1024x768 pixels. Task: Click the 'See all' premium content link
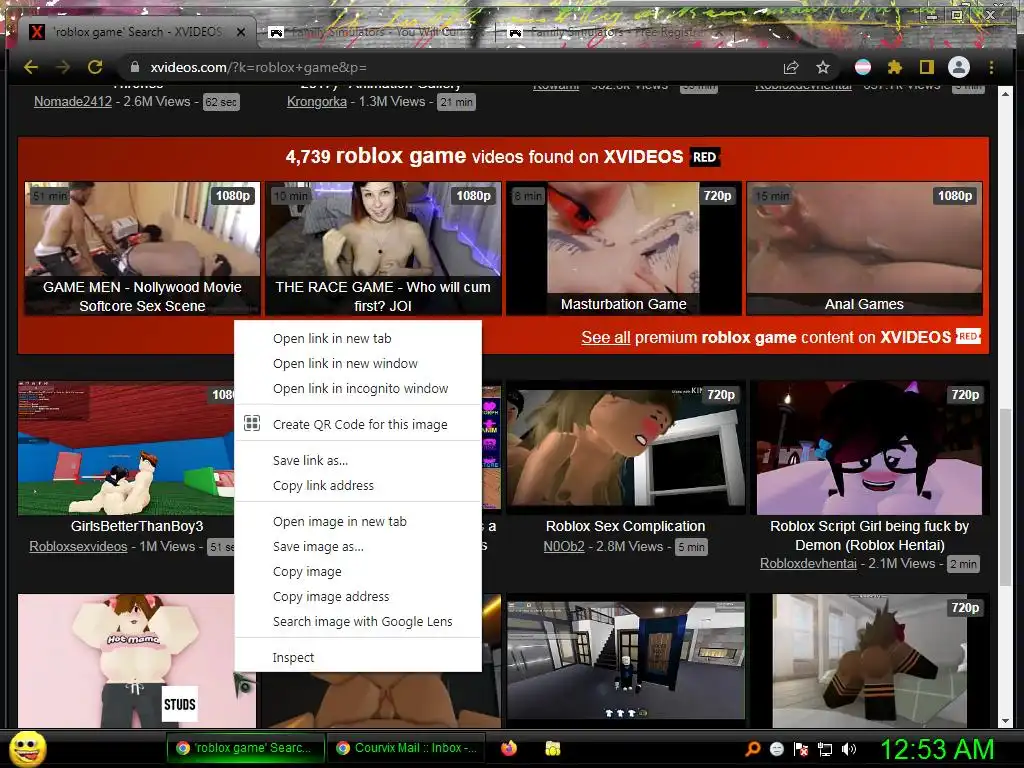[605, 338]
